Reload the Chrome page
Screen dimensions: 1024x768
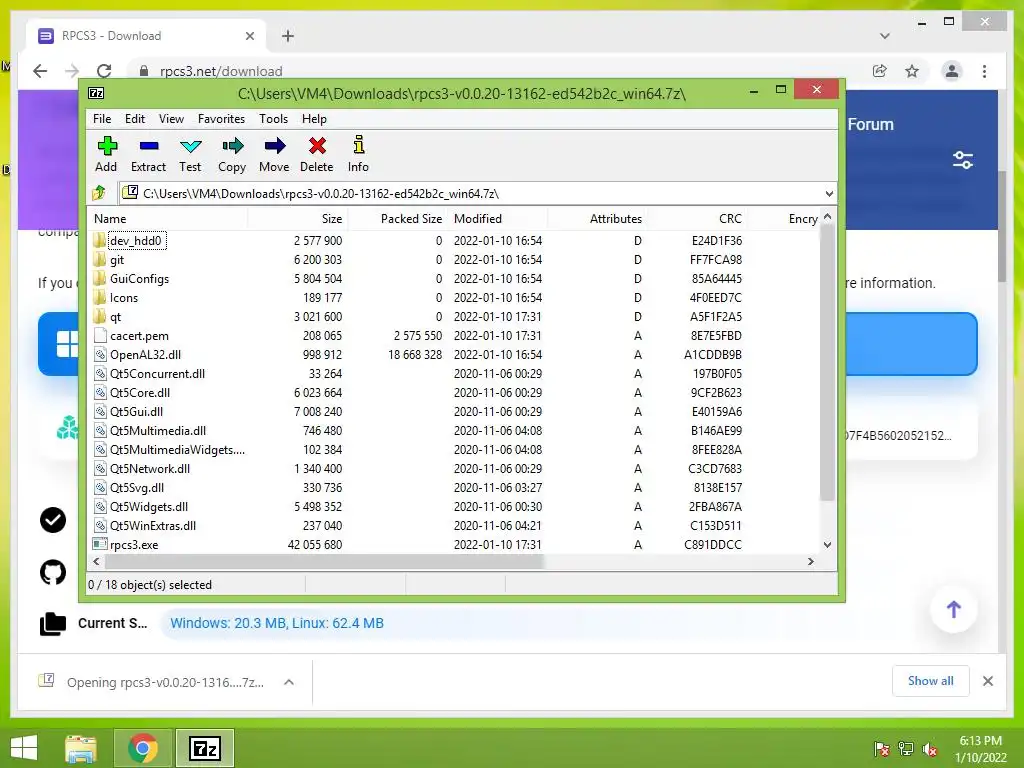[x=104, y=71]
